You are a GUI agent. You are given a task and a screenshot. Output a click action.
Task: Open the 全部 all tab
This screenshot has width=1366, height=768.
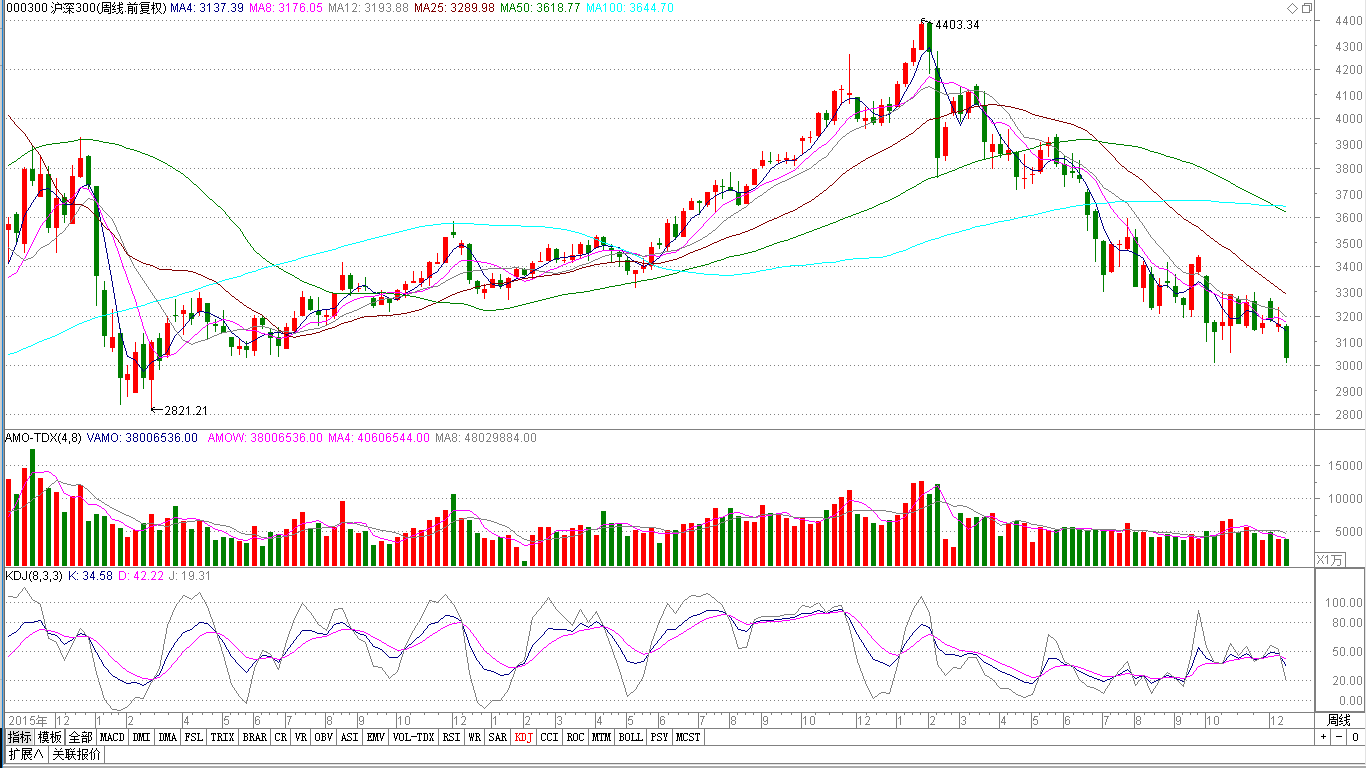pos(81,737)
